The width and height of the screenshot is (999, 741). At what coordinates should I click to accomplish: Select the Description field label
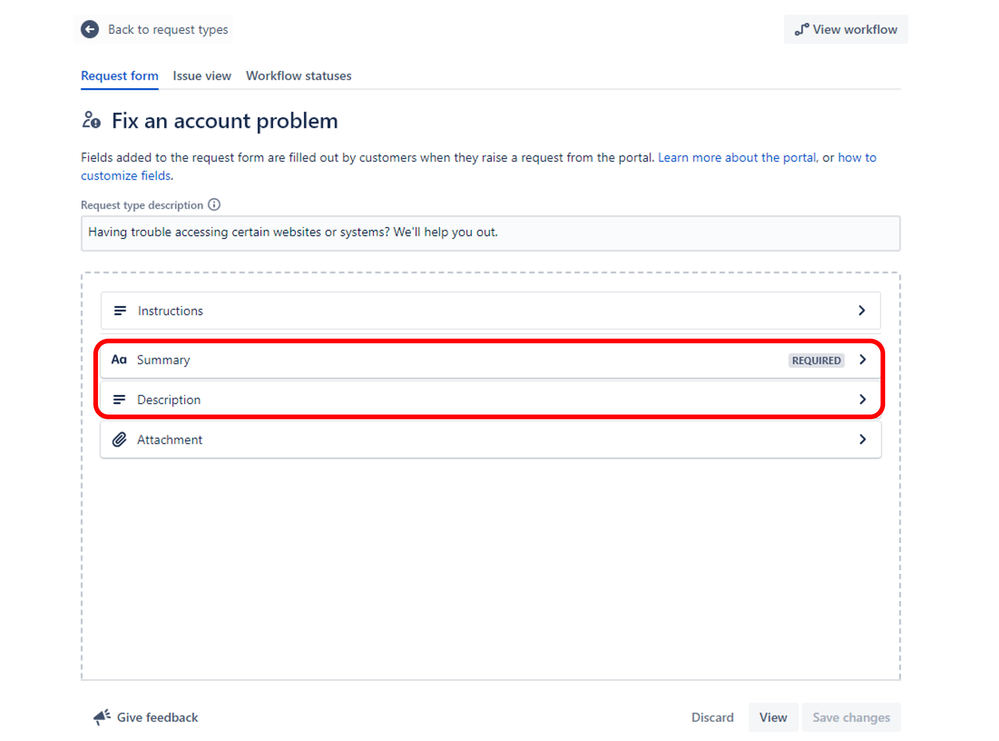tap(169, 399)
